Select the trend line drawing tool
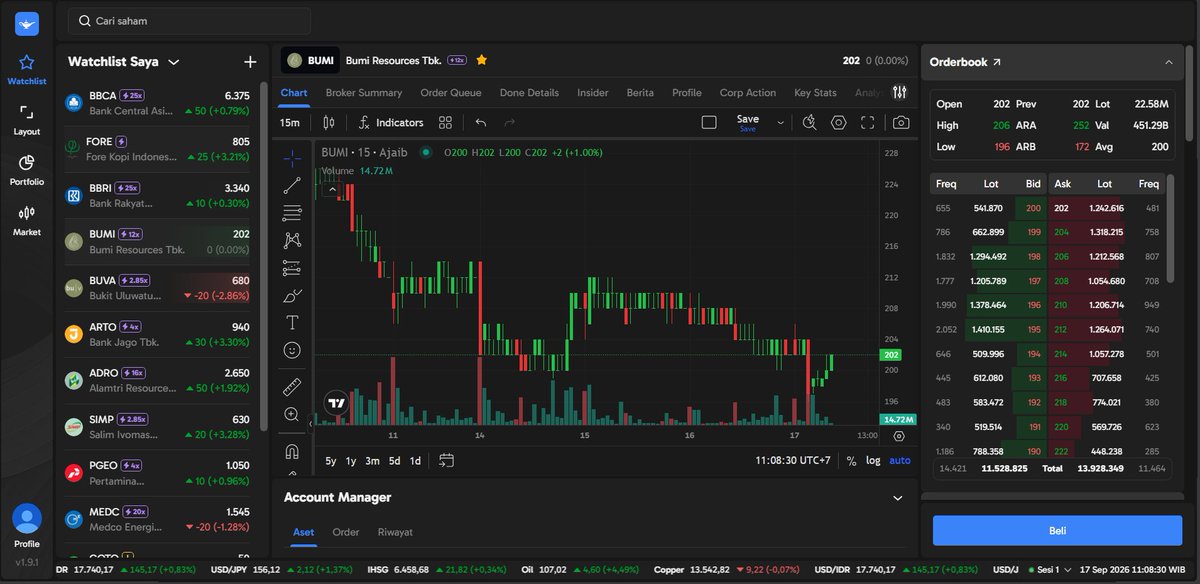The image size is (1200, 584). tap(292, 185)
